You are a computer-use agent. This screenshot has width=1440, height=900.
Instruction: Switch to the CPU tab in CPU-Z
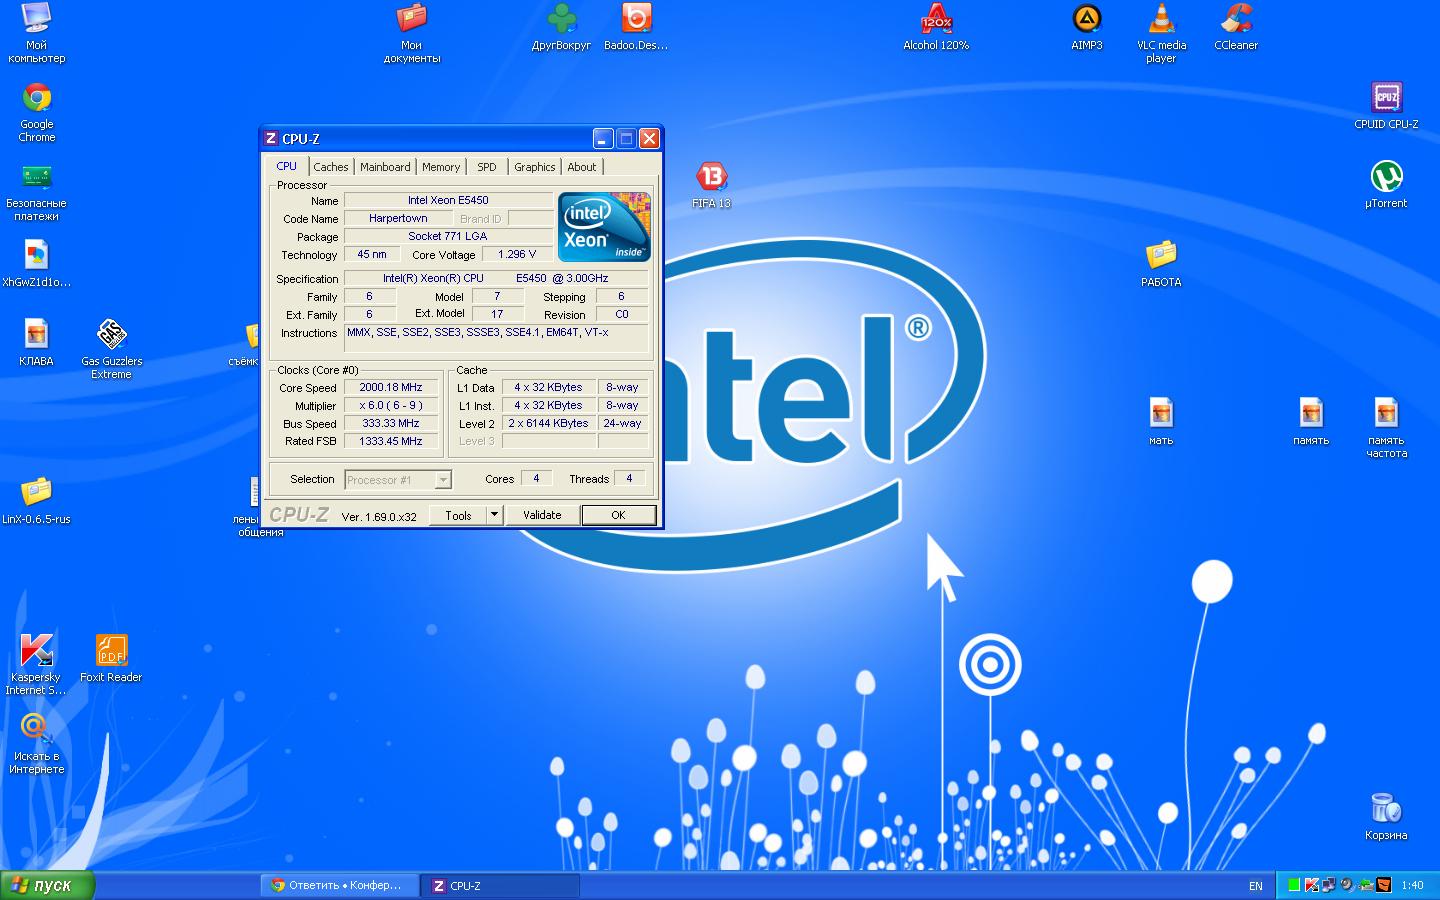(286, 166)
